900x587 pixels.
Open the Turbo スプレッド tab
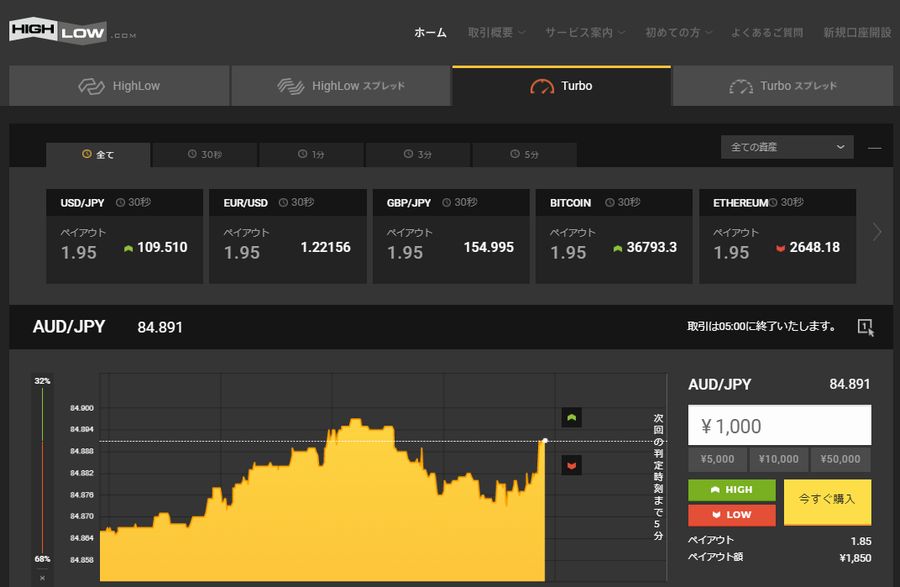tap(784, 86)
